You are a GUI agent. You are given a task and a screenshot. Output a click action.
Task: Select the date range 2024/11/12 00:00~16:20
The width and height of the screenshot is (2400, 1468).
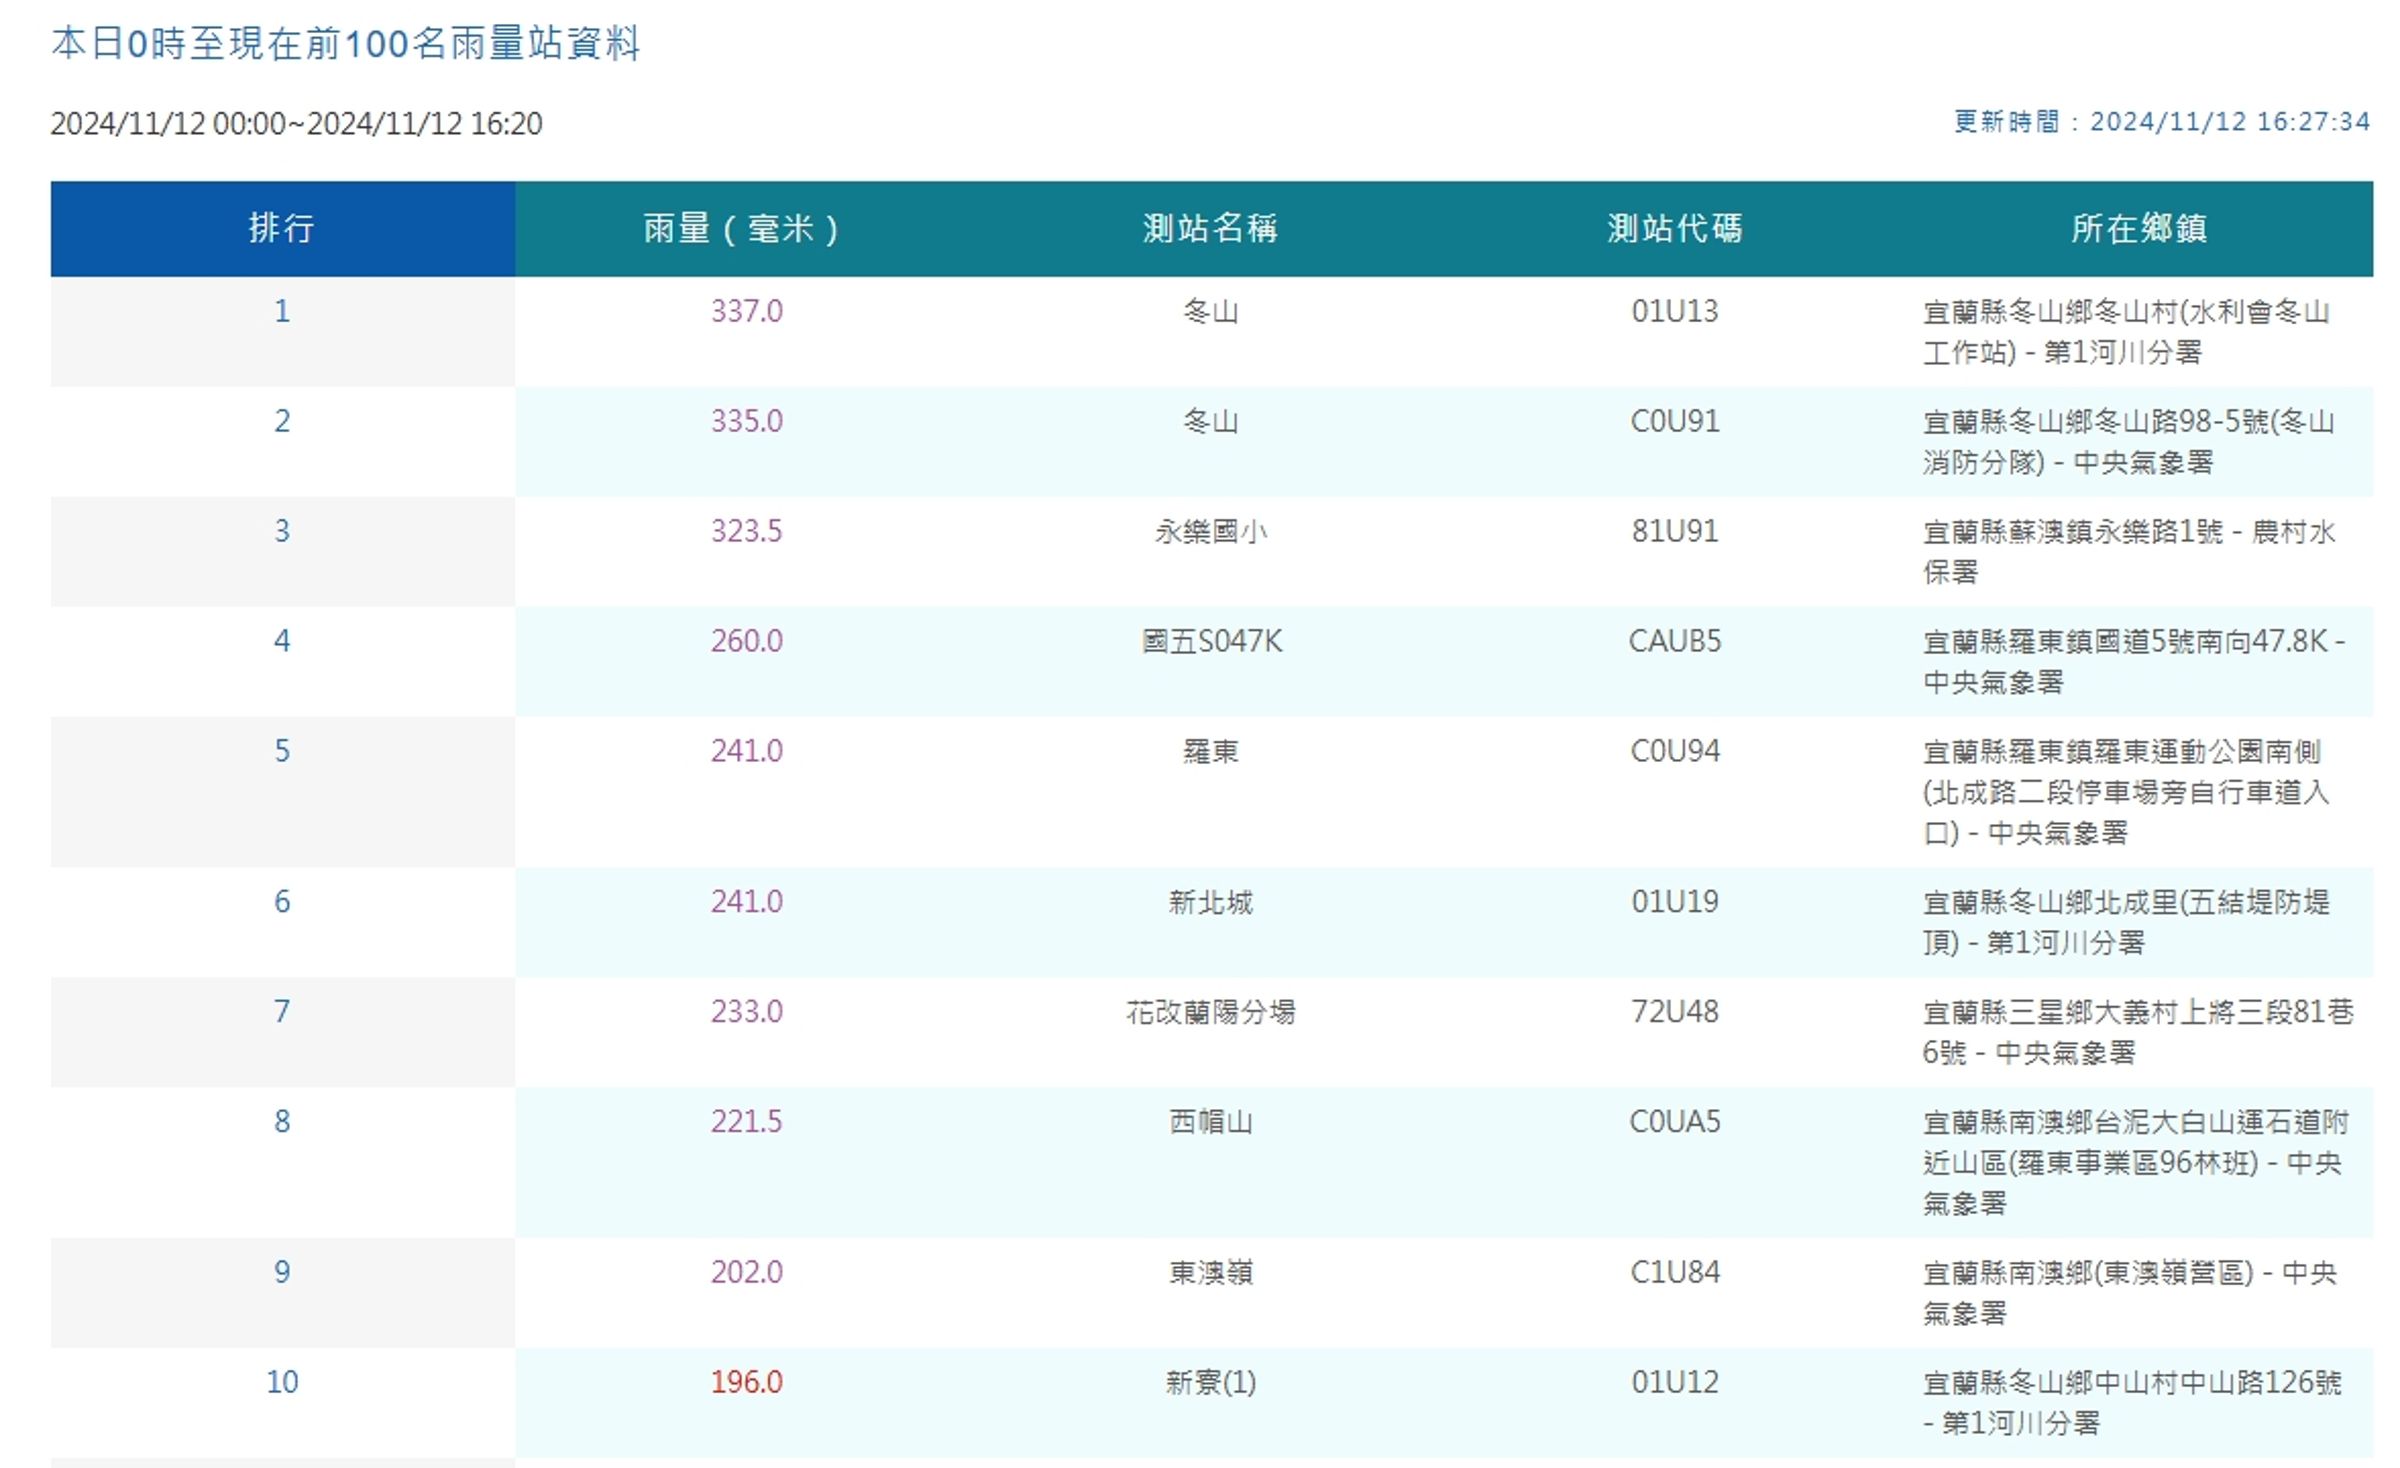[297, 123]
